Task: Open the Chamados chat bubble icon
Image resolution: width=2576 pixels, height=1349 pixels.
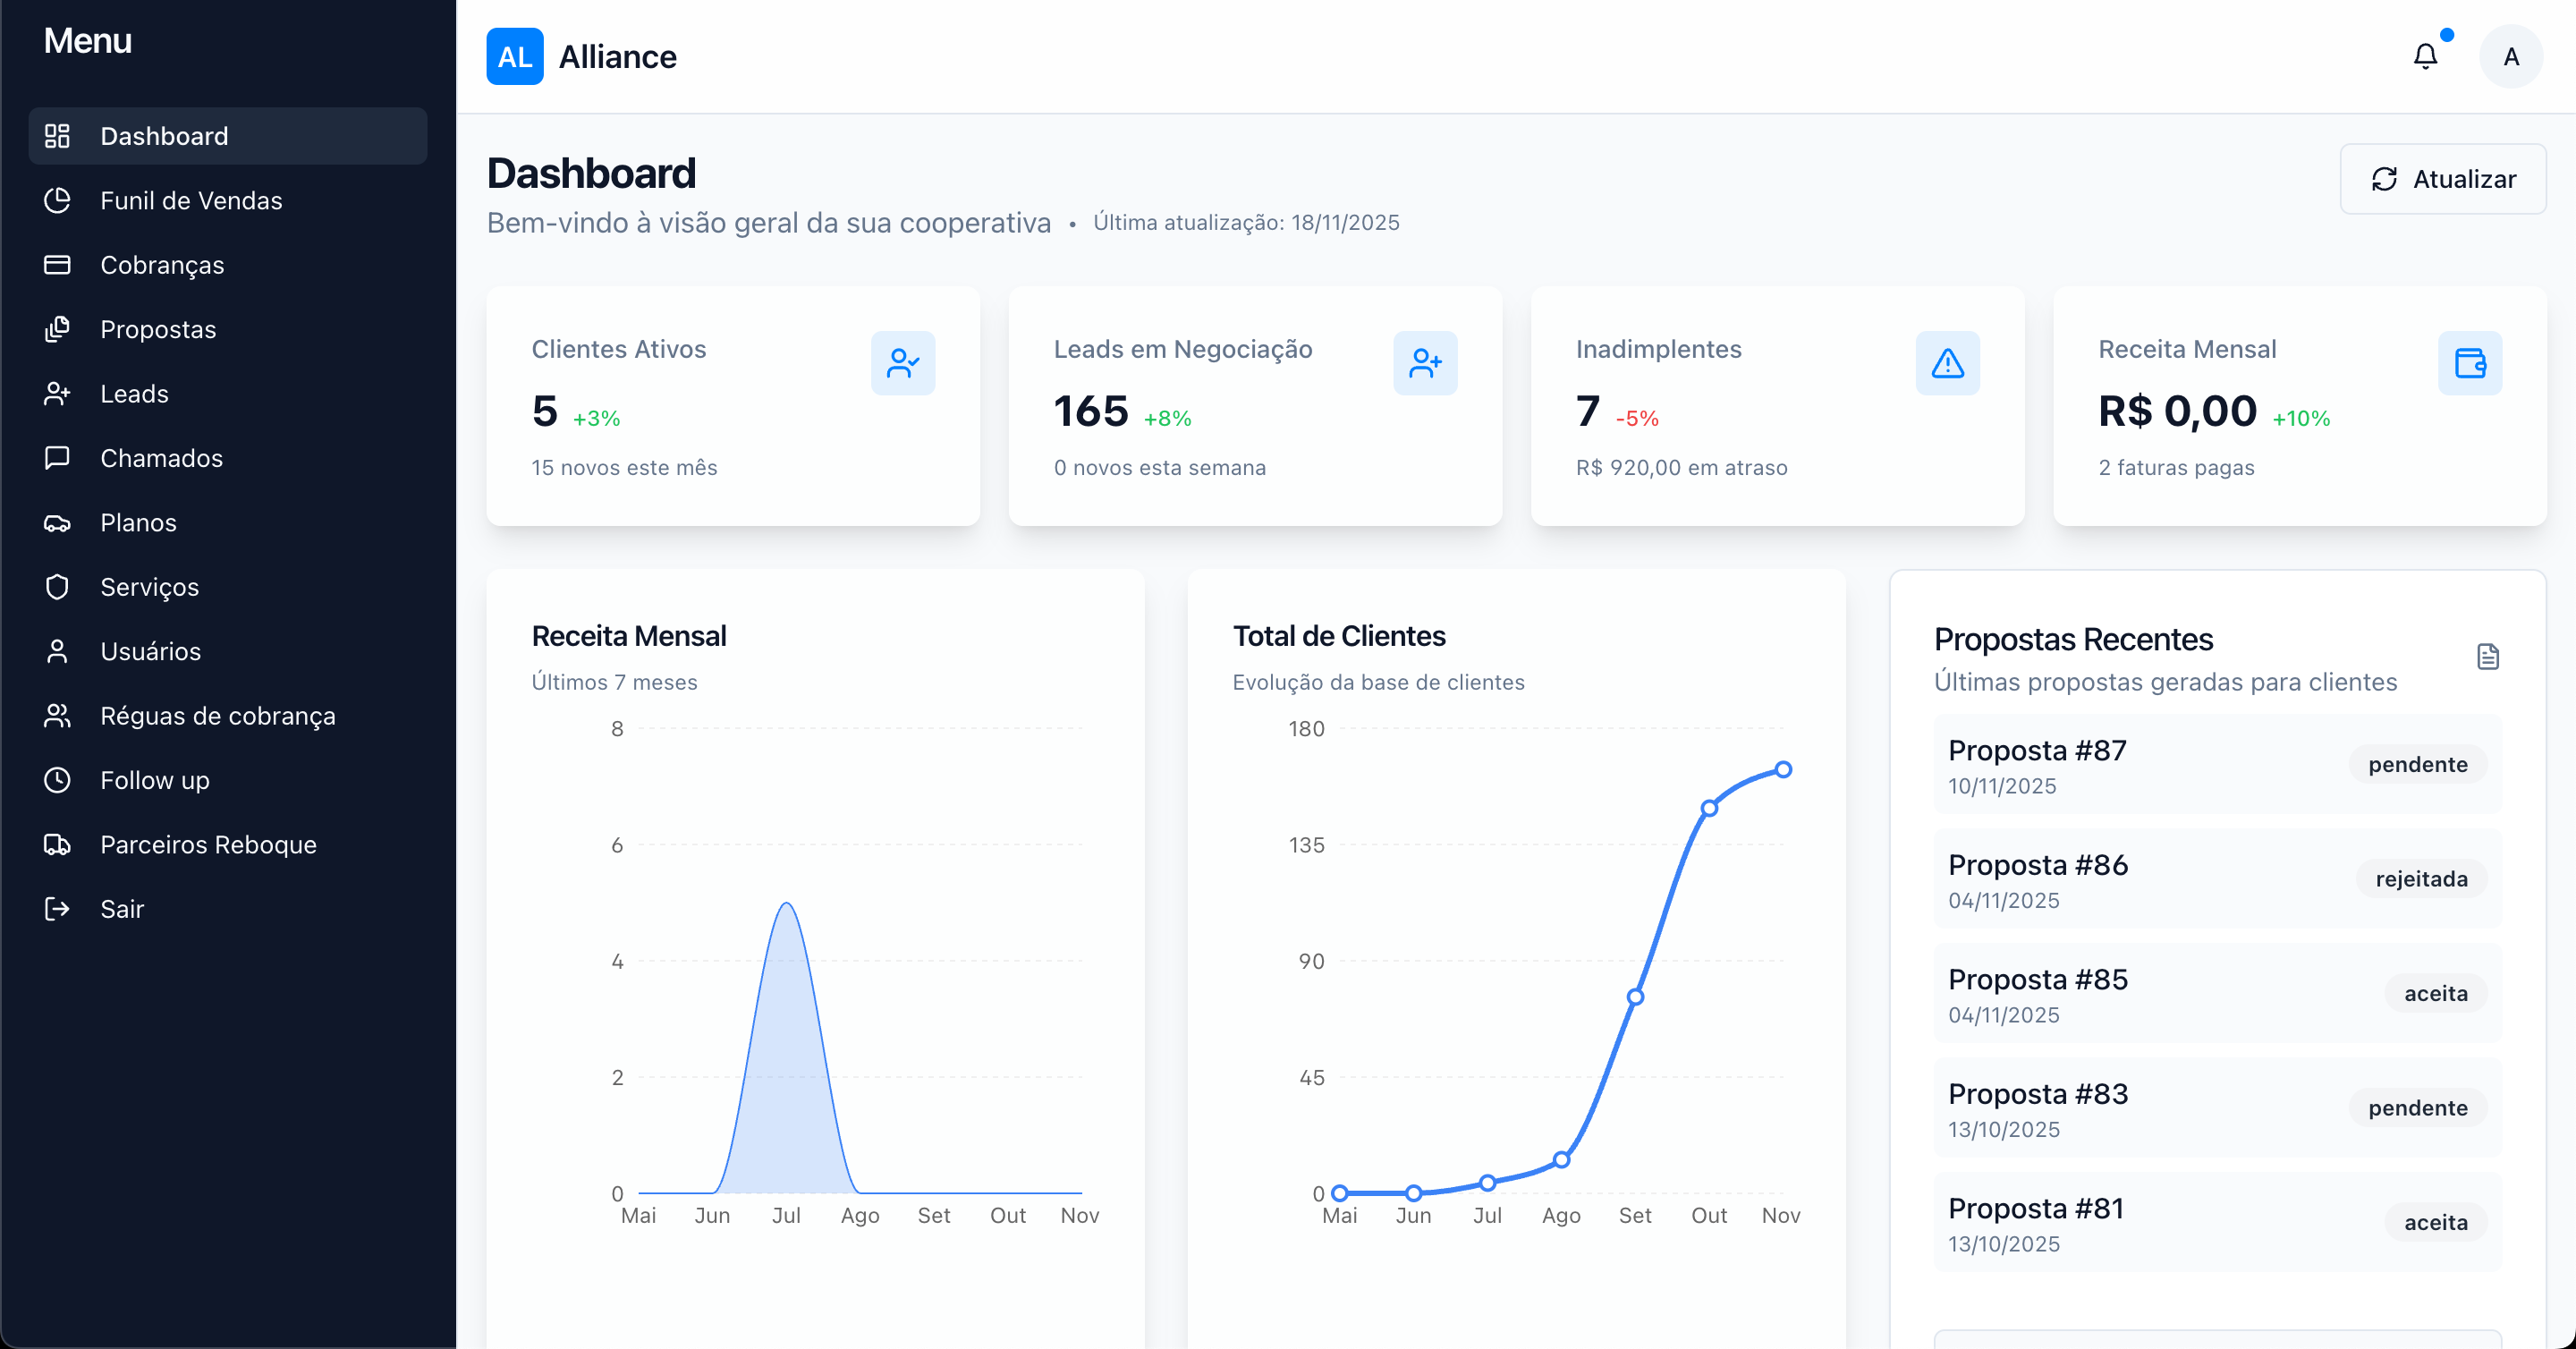Action: [x=57, y=458]
